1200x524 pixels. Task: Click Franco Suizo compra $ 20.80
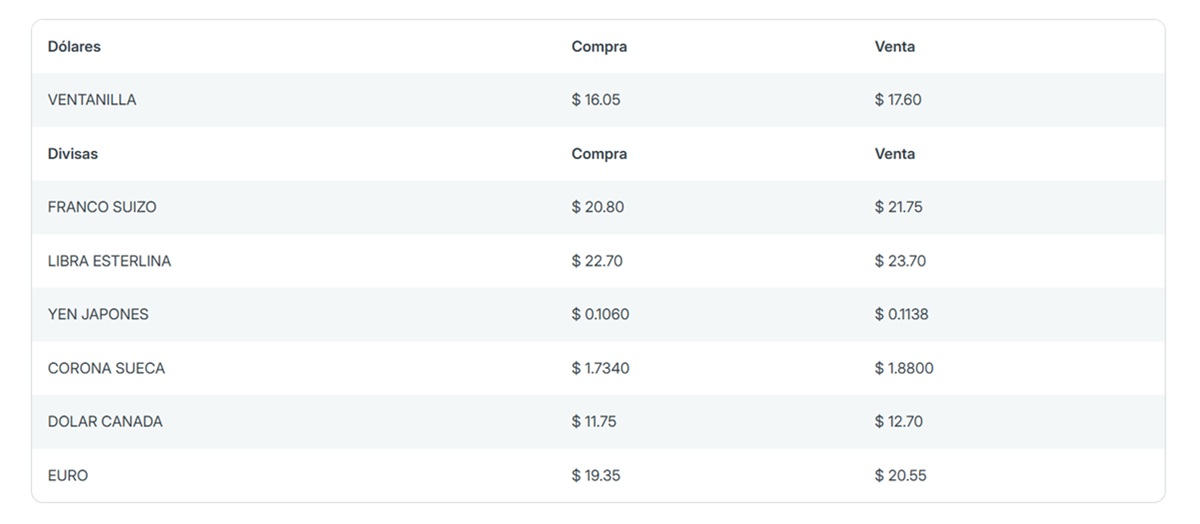point(598,207)
